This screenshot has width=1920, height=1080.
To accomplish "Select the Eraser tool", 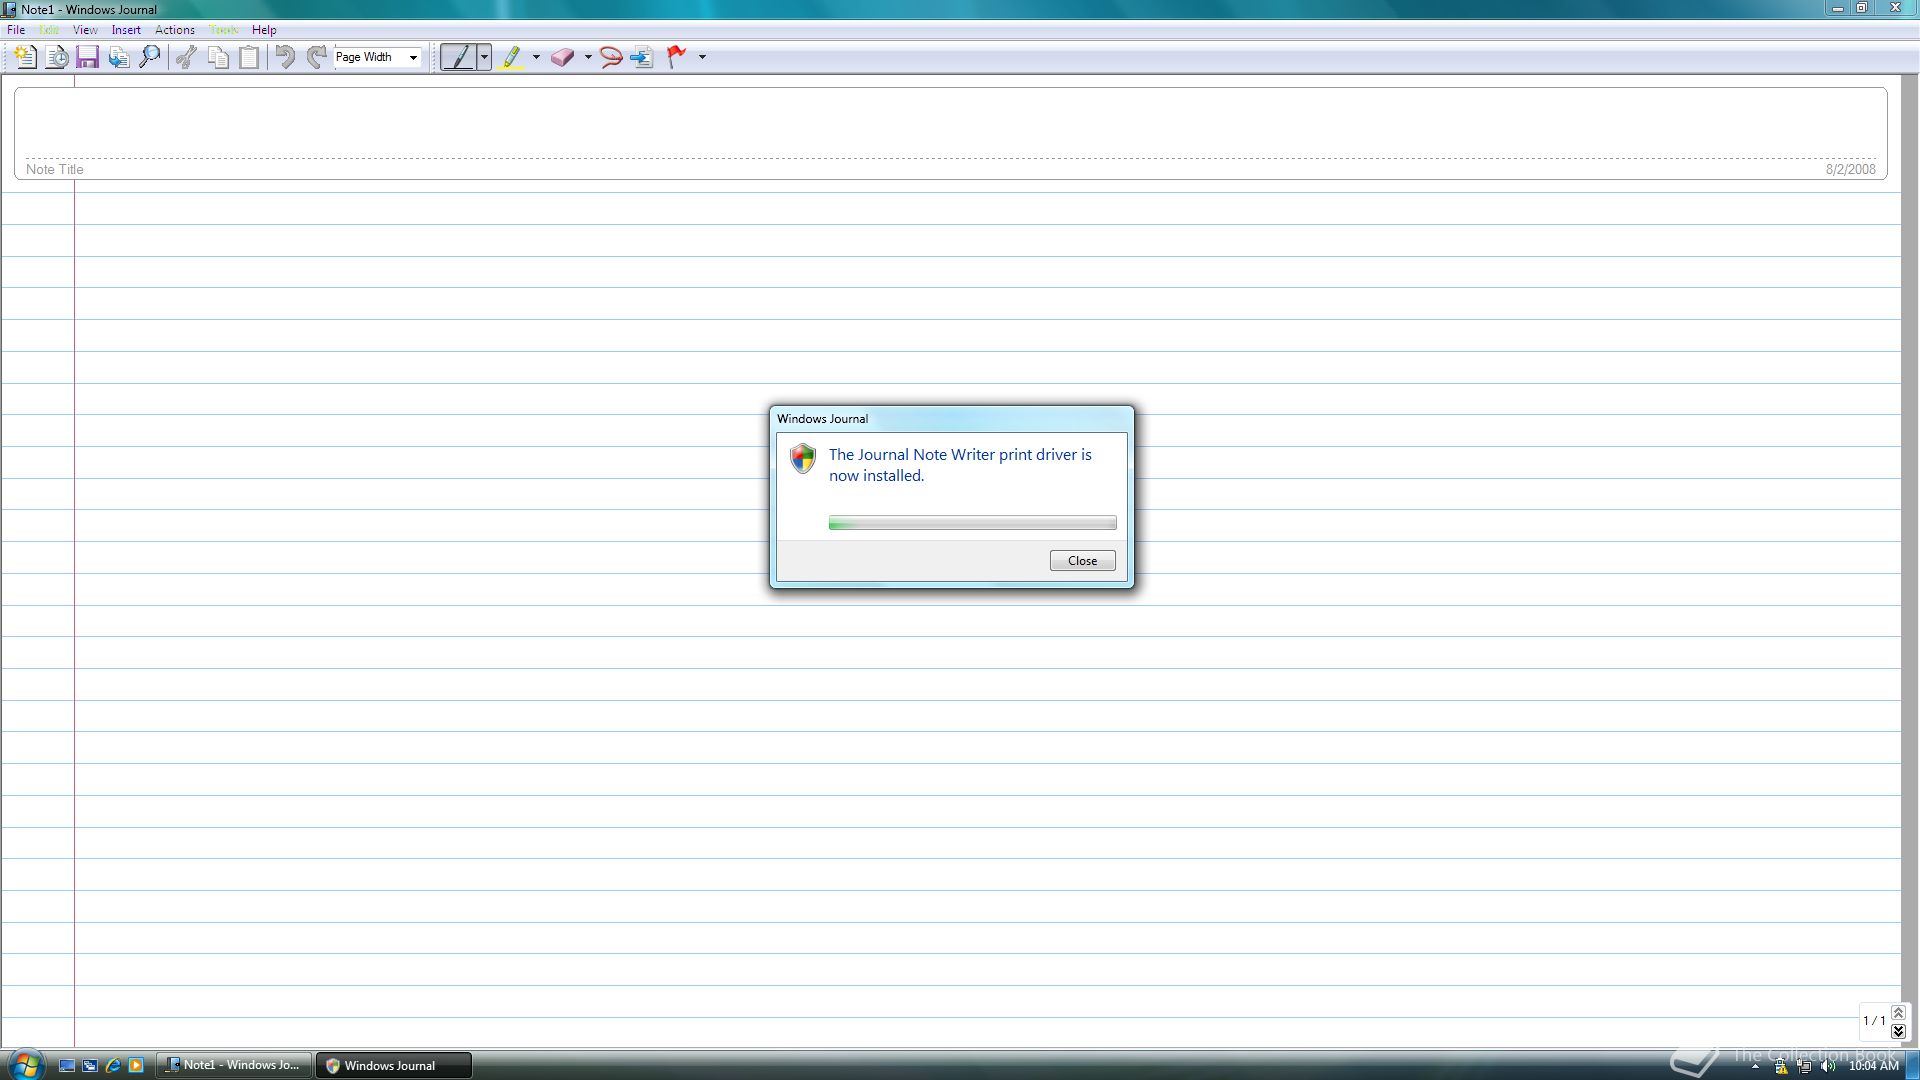I will [562, 57].
